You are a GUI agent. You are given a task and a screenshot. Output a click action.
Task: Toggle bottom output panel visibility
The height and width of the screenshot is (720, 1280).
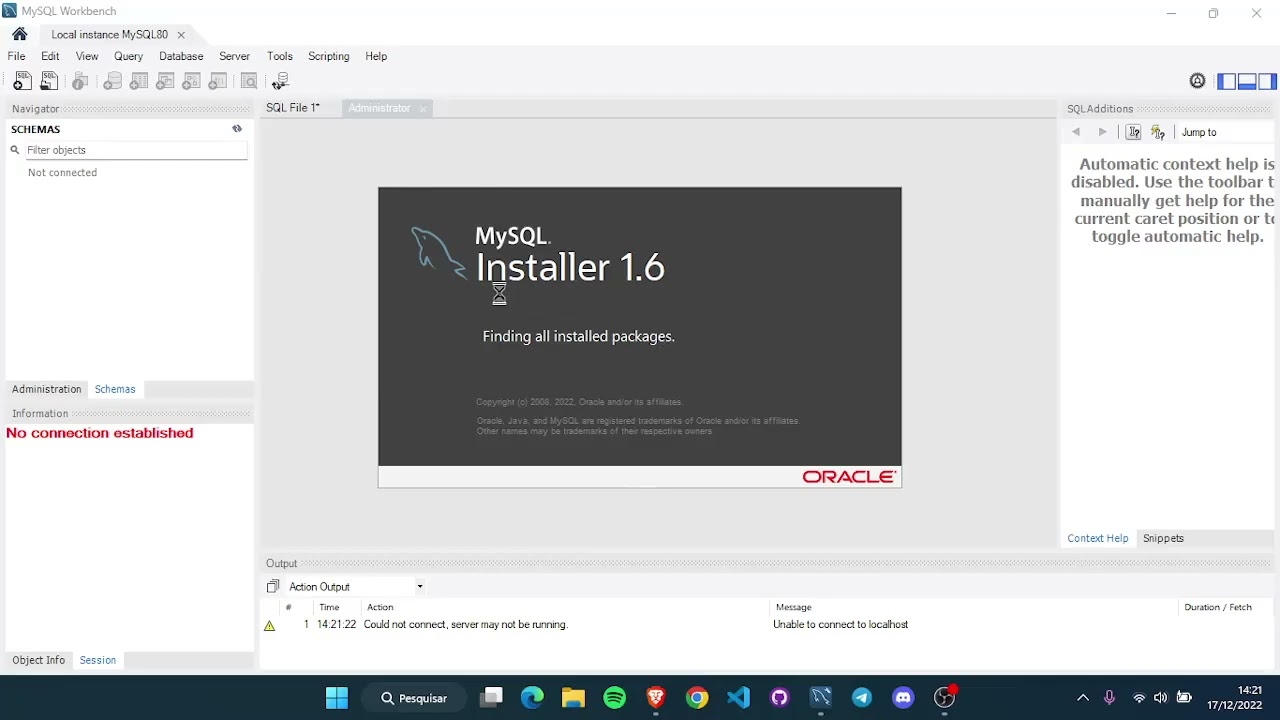[x=1247, y=81]
